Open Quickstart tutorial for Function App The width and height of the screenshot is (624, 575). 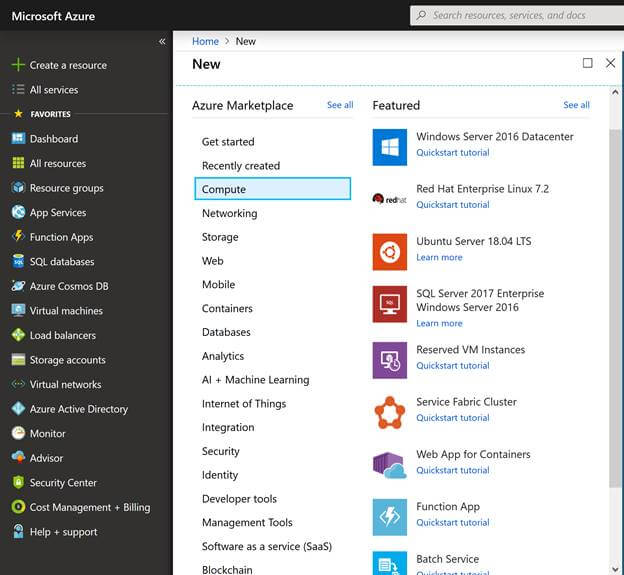[x=452, y=522]
